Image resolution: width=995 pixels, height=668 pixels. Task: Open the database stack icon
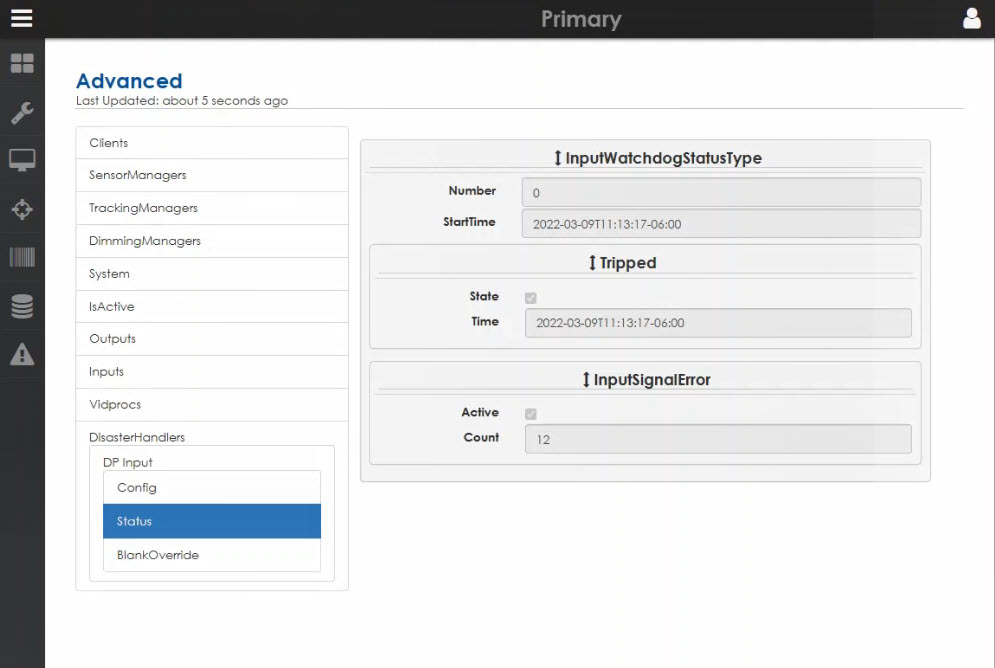22,306
